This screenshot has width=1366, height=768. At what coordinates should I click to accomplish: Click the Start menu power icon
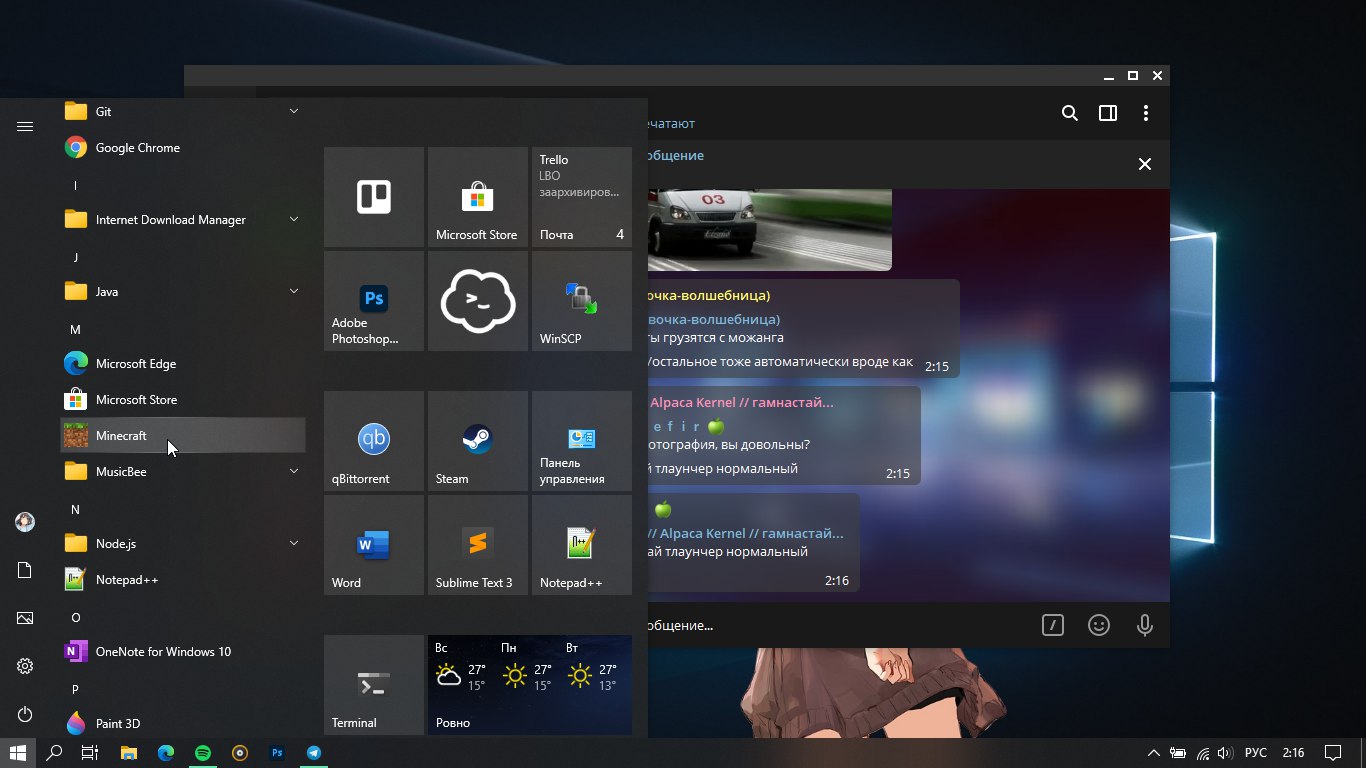coord(25,714)
